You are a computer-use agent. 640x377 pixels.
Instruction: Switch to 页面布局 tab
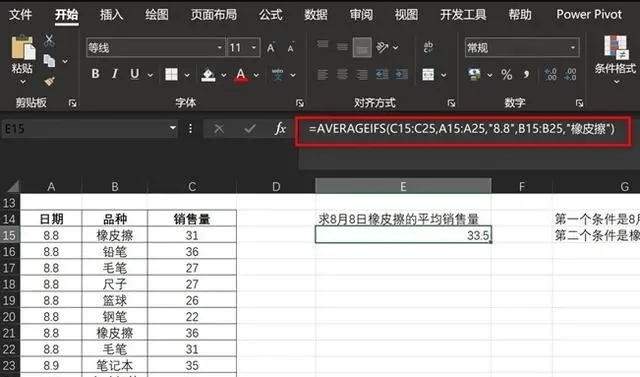[214, 15]
